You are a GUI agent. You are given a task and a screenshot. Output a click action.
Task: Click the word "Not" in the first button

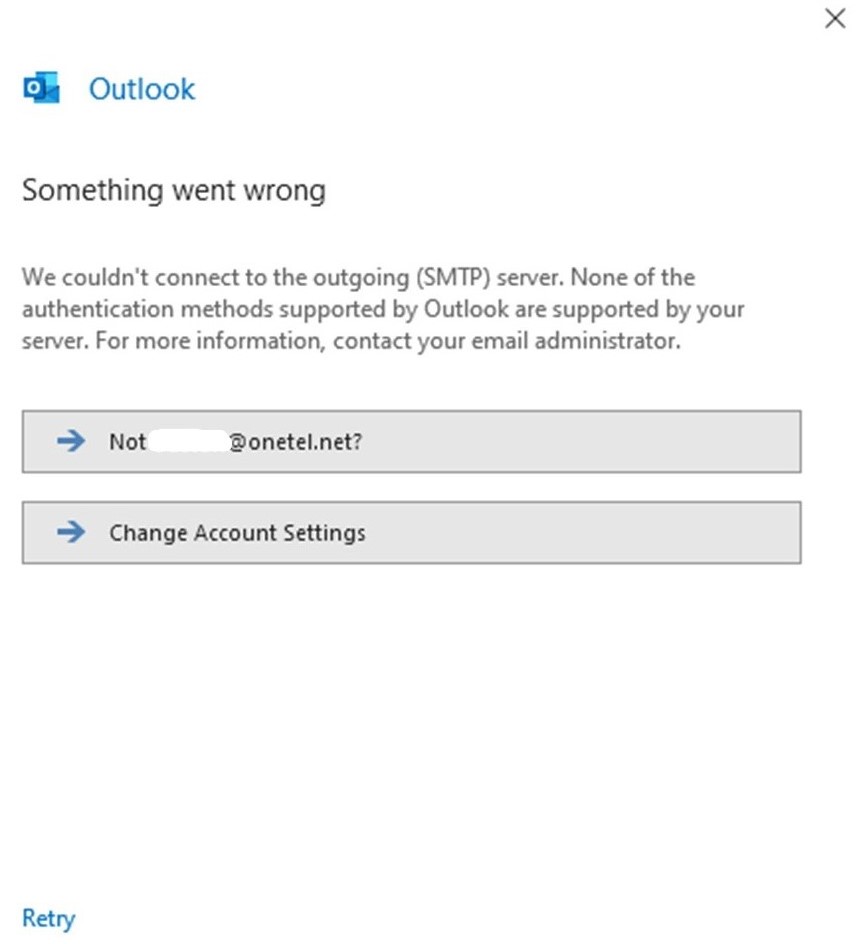(x=127, y=441)
